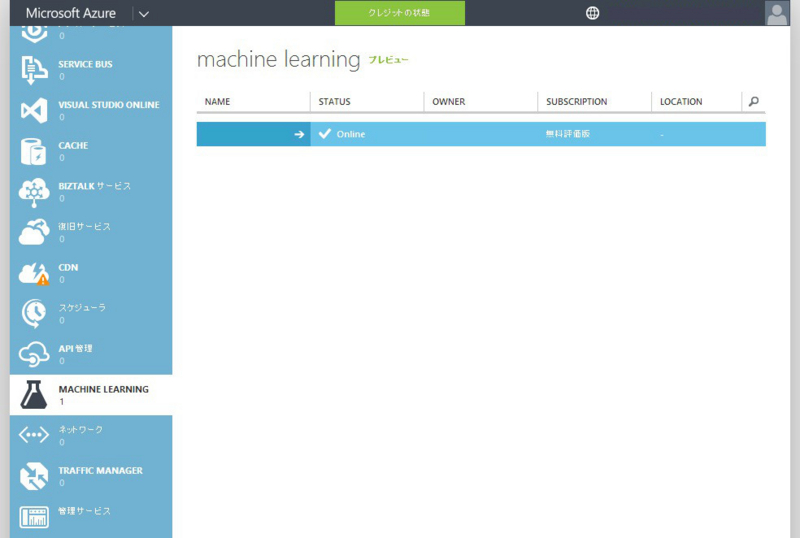
Task: Click the Microsoft Azure logo text
Action: tap(71, 13)
